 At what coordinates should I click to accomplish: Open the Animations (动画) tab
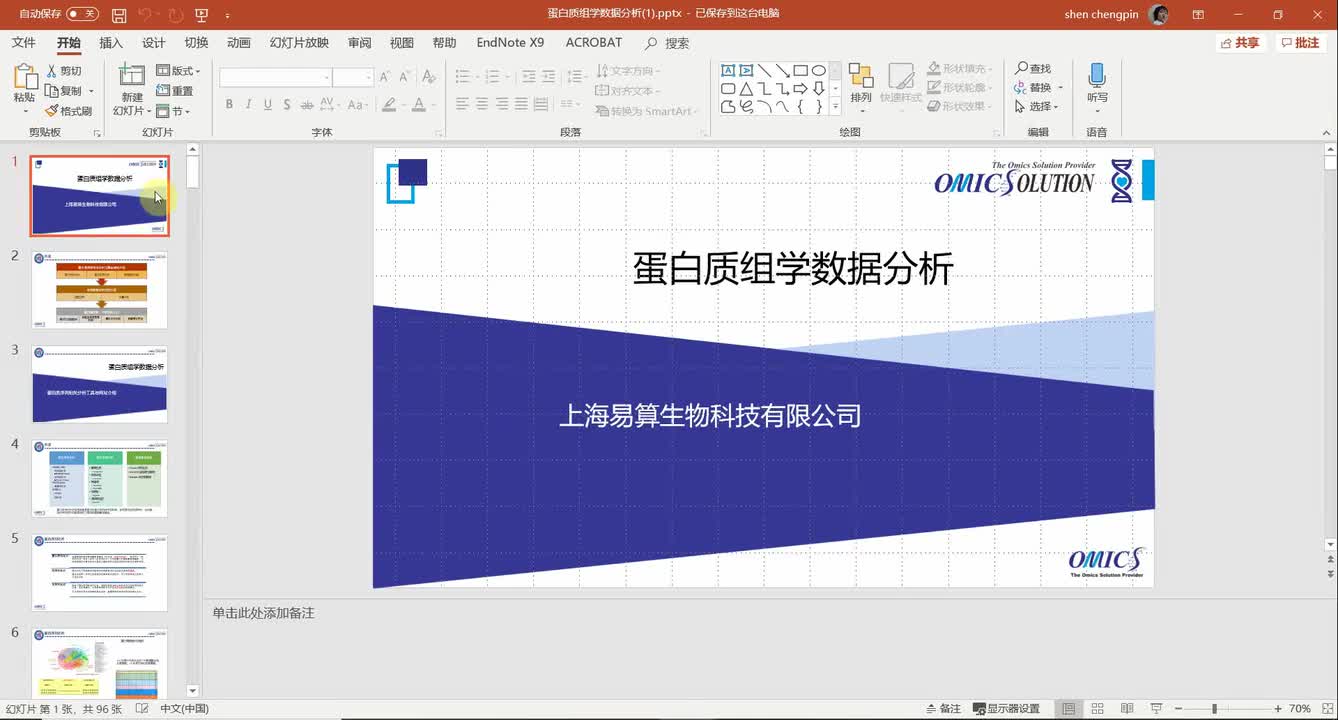[x=239, y=43]
